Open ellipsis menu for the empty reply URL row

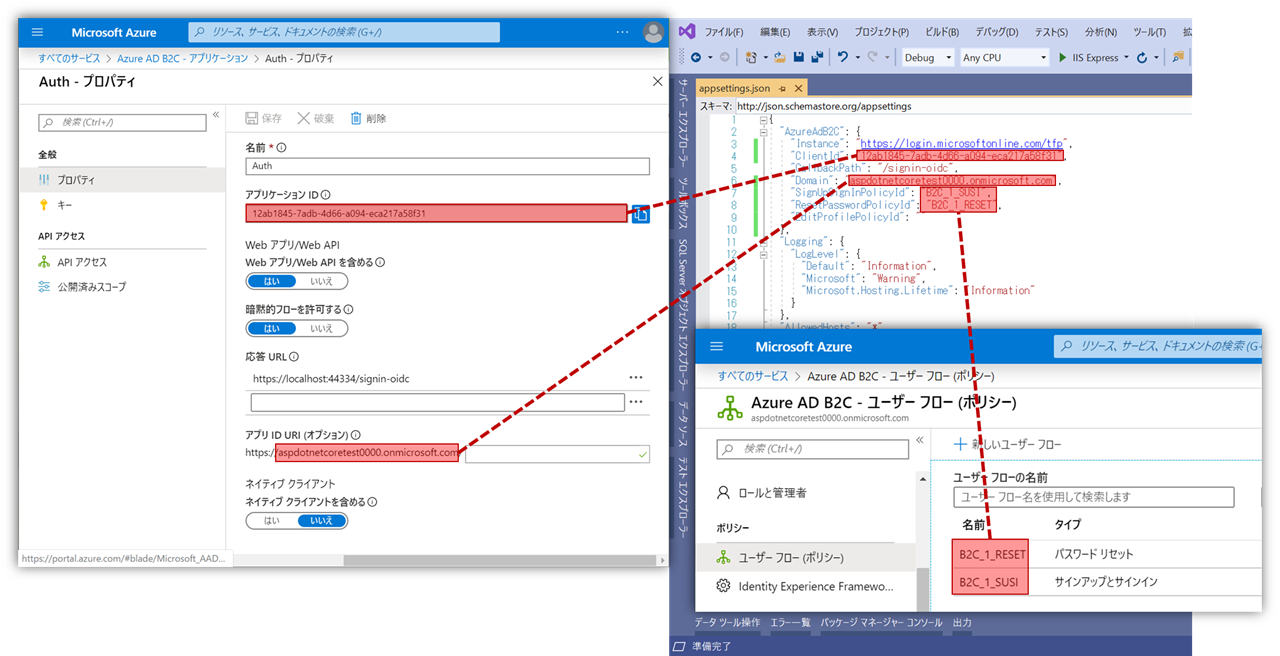coord(636,402)
